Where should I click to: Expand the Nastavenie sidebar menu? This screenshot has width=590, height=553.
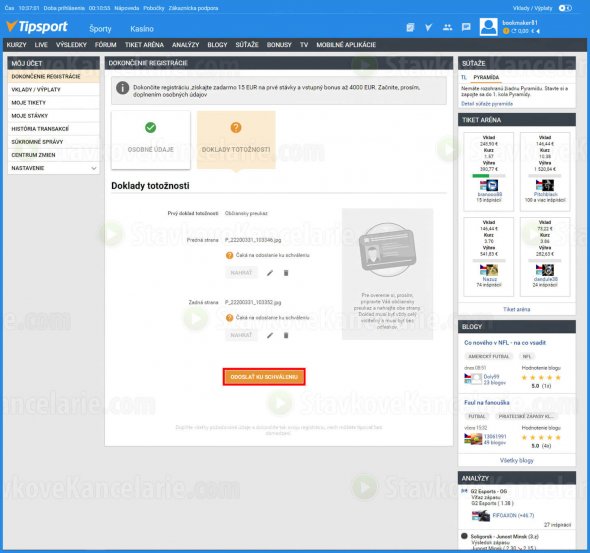click(53, 168)
